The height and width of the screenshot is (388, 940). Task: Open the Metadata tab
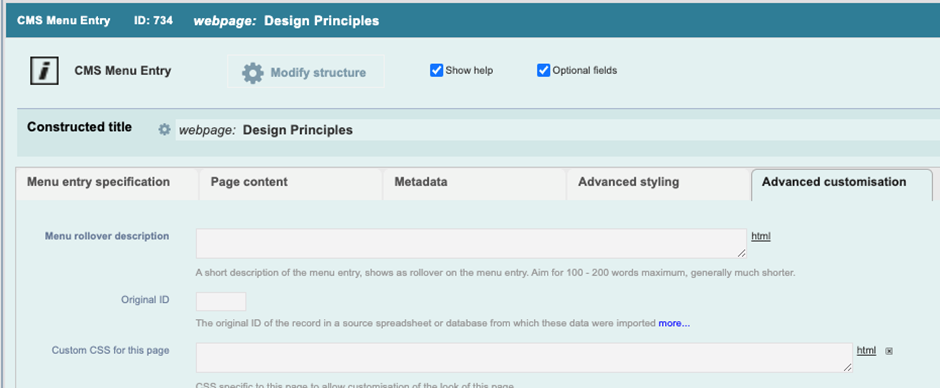coord(474,184)
